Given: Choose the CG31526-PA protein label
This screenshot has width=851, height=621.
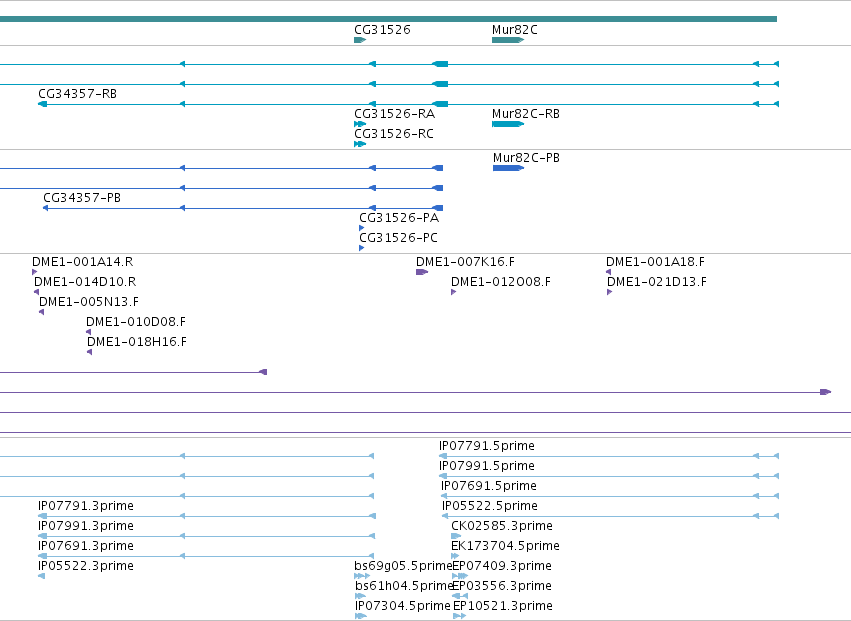Looking at the screenshot, I should 399,218.
